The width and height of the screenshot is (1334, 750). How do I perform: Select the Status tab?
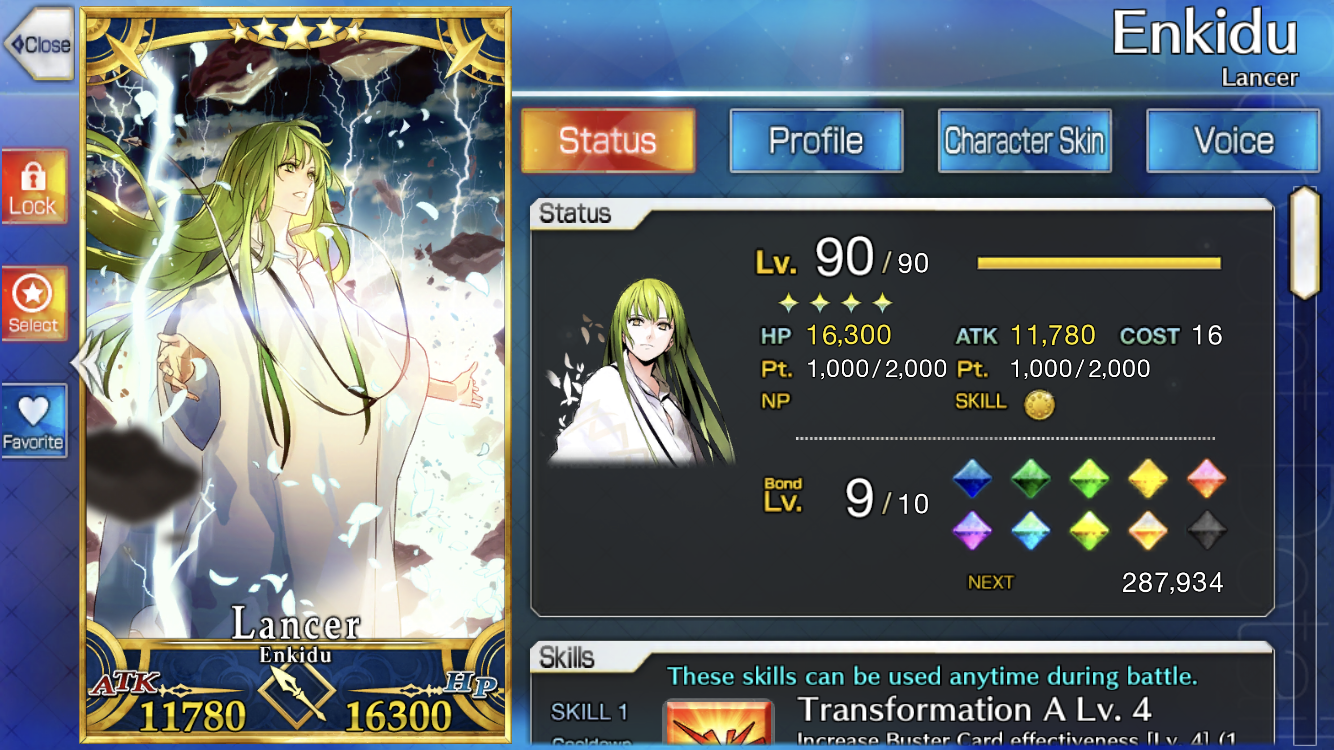tap(608, 141)
